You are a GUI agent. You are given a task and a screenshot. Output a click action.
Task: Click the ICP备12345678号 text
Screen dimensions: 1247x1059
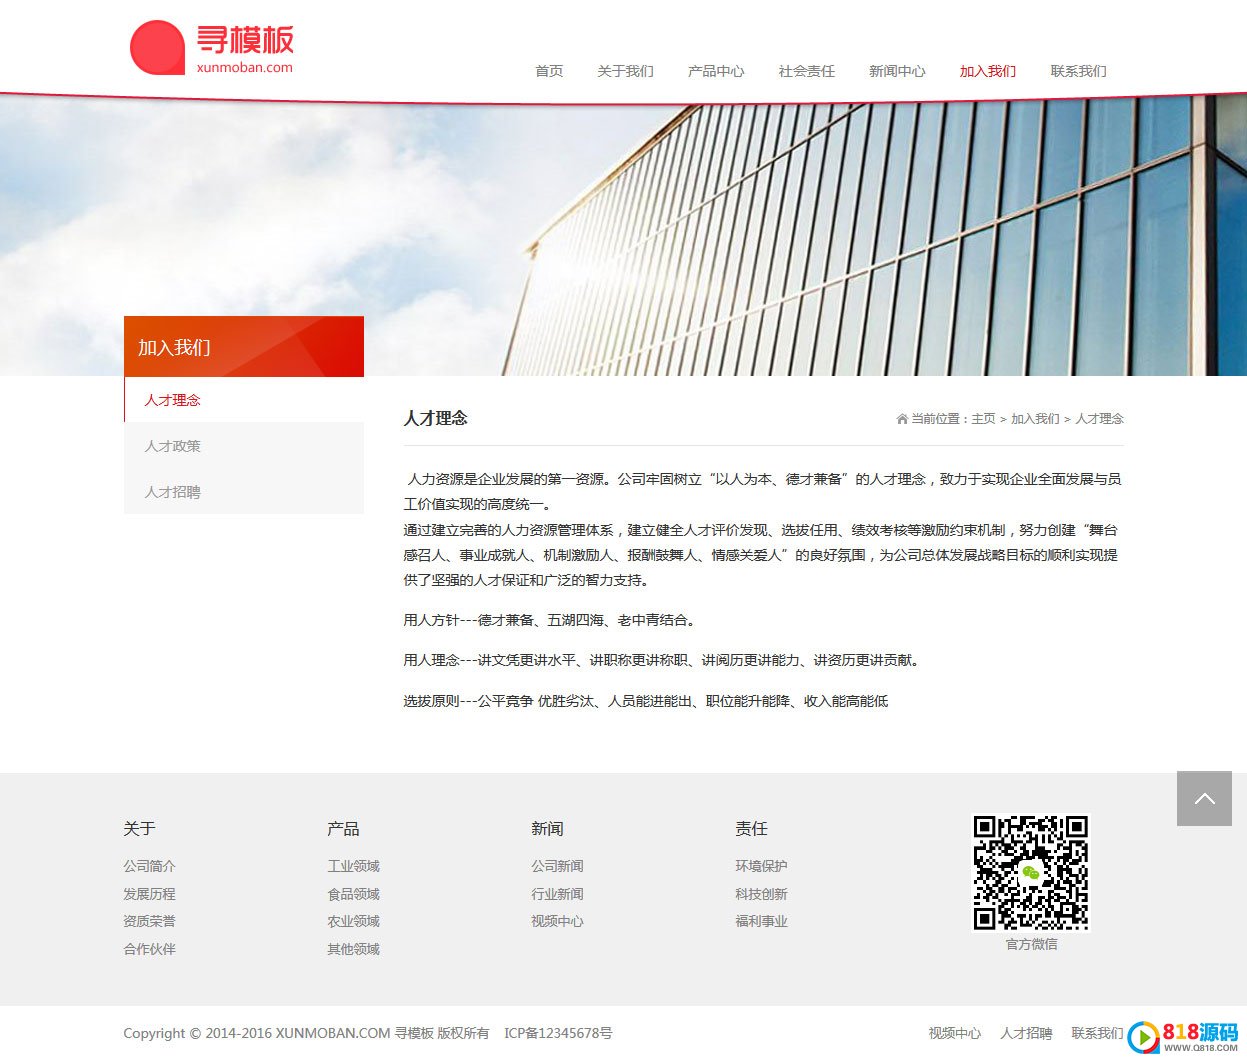coord(558,1033)
